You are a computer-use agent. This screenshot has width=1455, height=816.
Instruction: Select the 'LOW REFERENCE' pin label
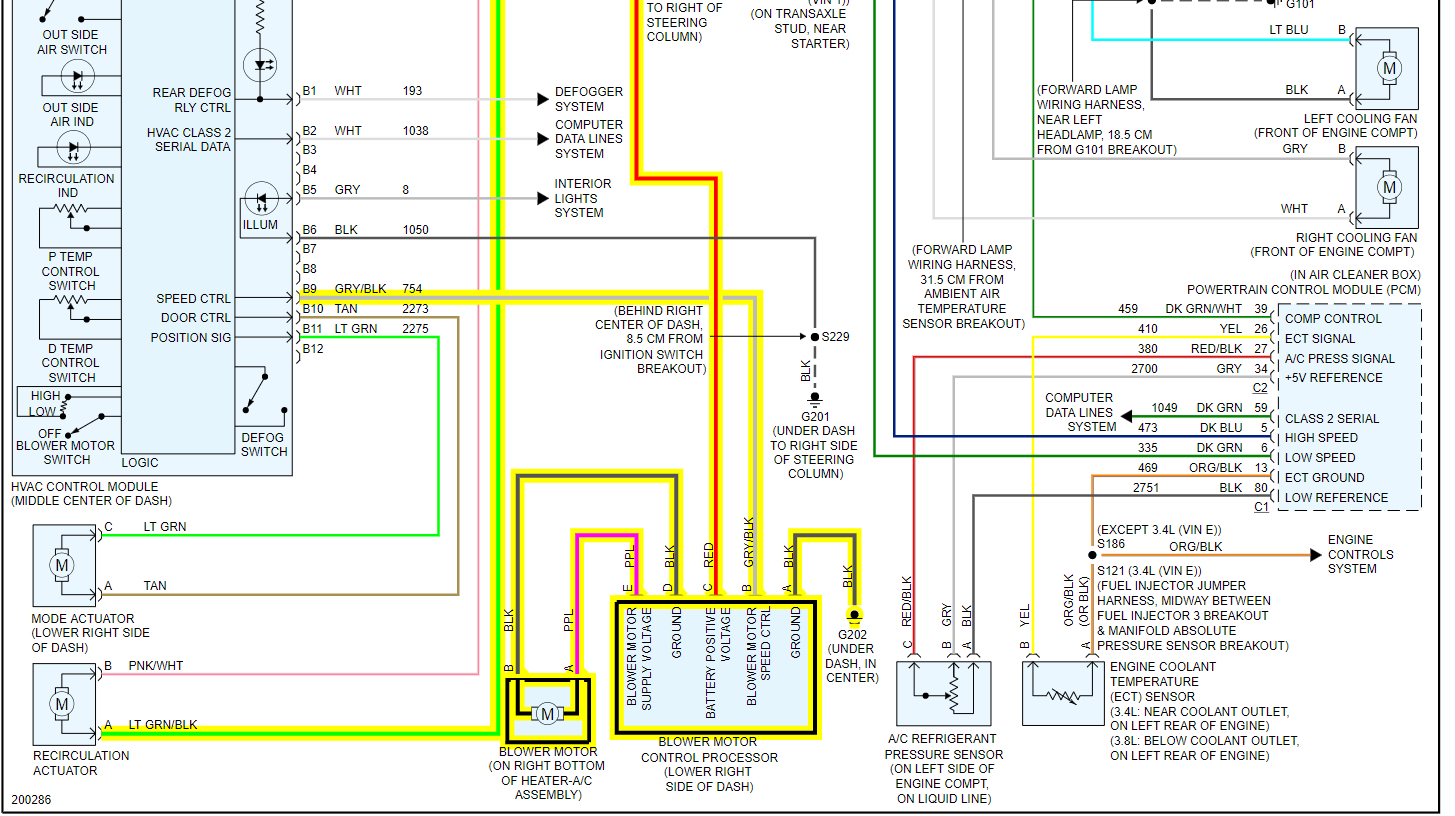[x=1336, y=497]
